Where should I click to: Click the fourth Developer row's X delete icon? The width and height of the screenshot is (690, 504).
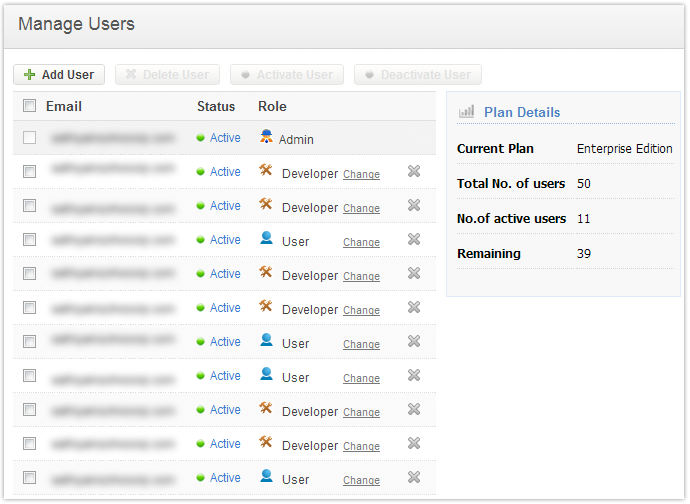[414, 307]
